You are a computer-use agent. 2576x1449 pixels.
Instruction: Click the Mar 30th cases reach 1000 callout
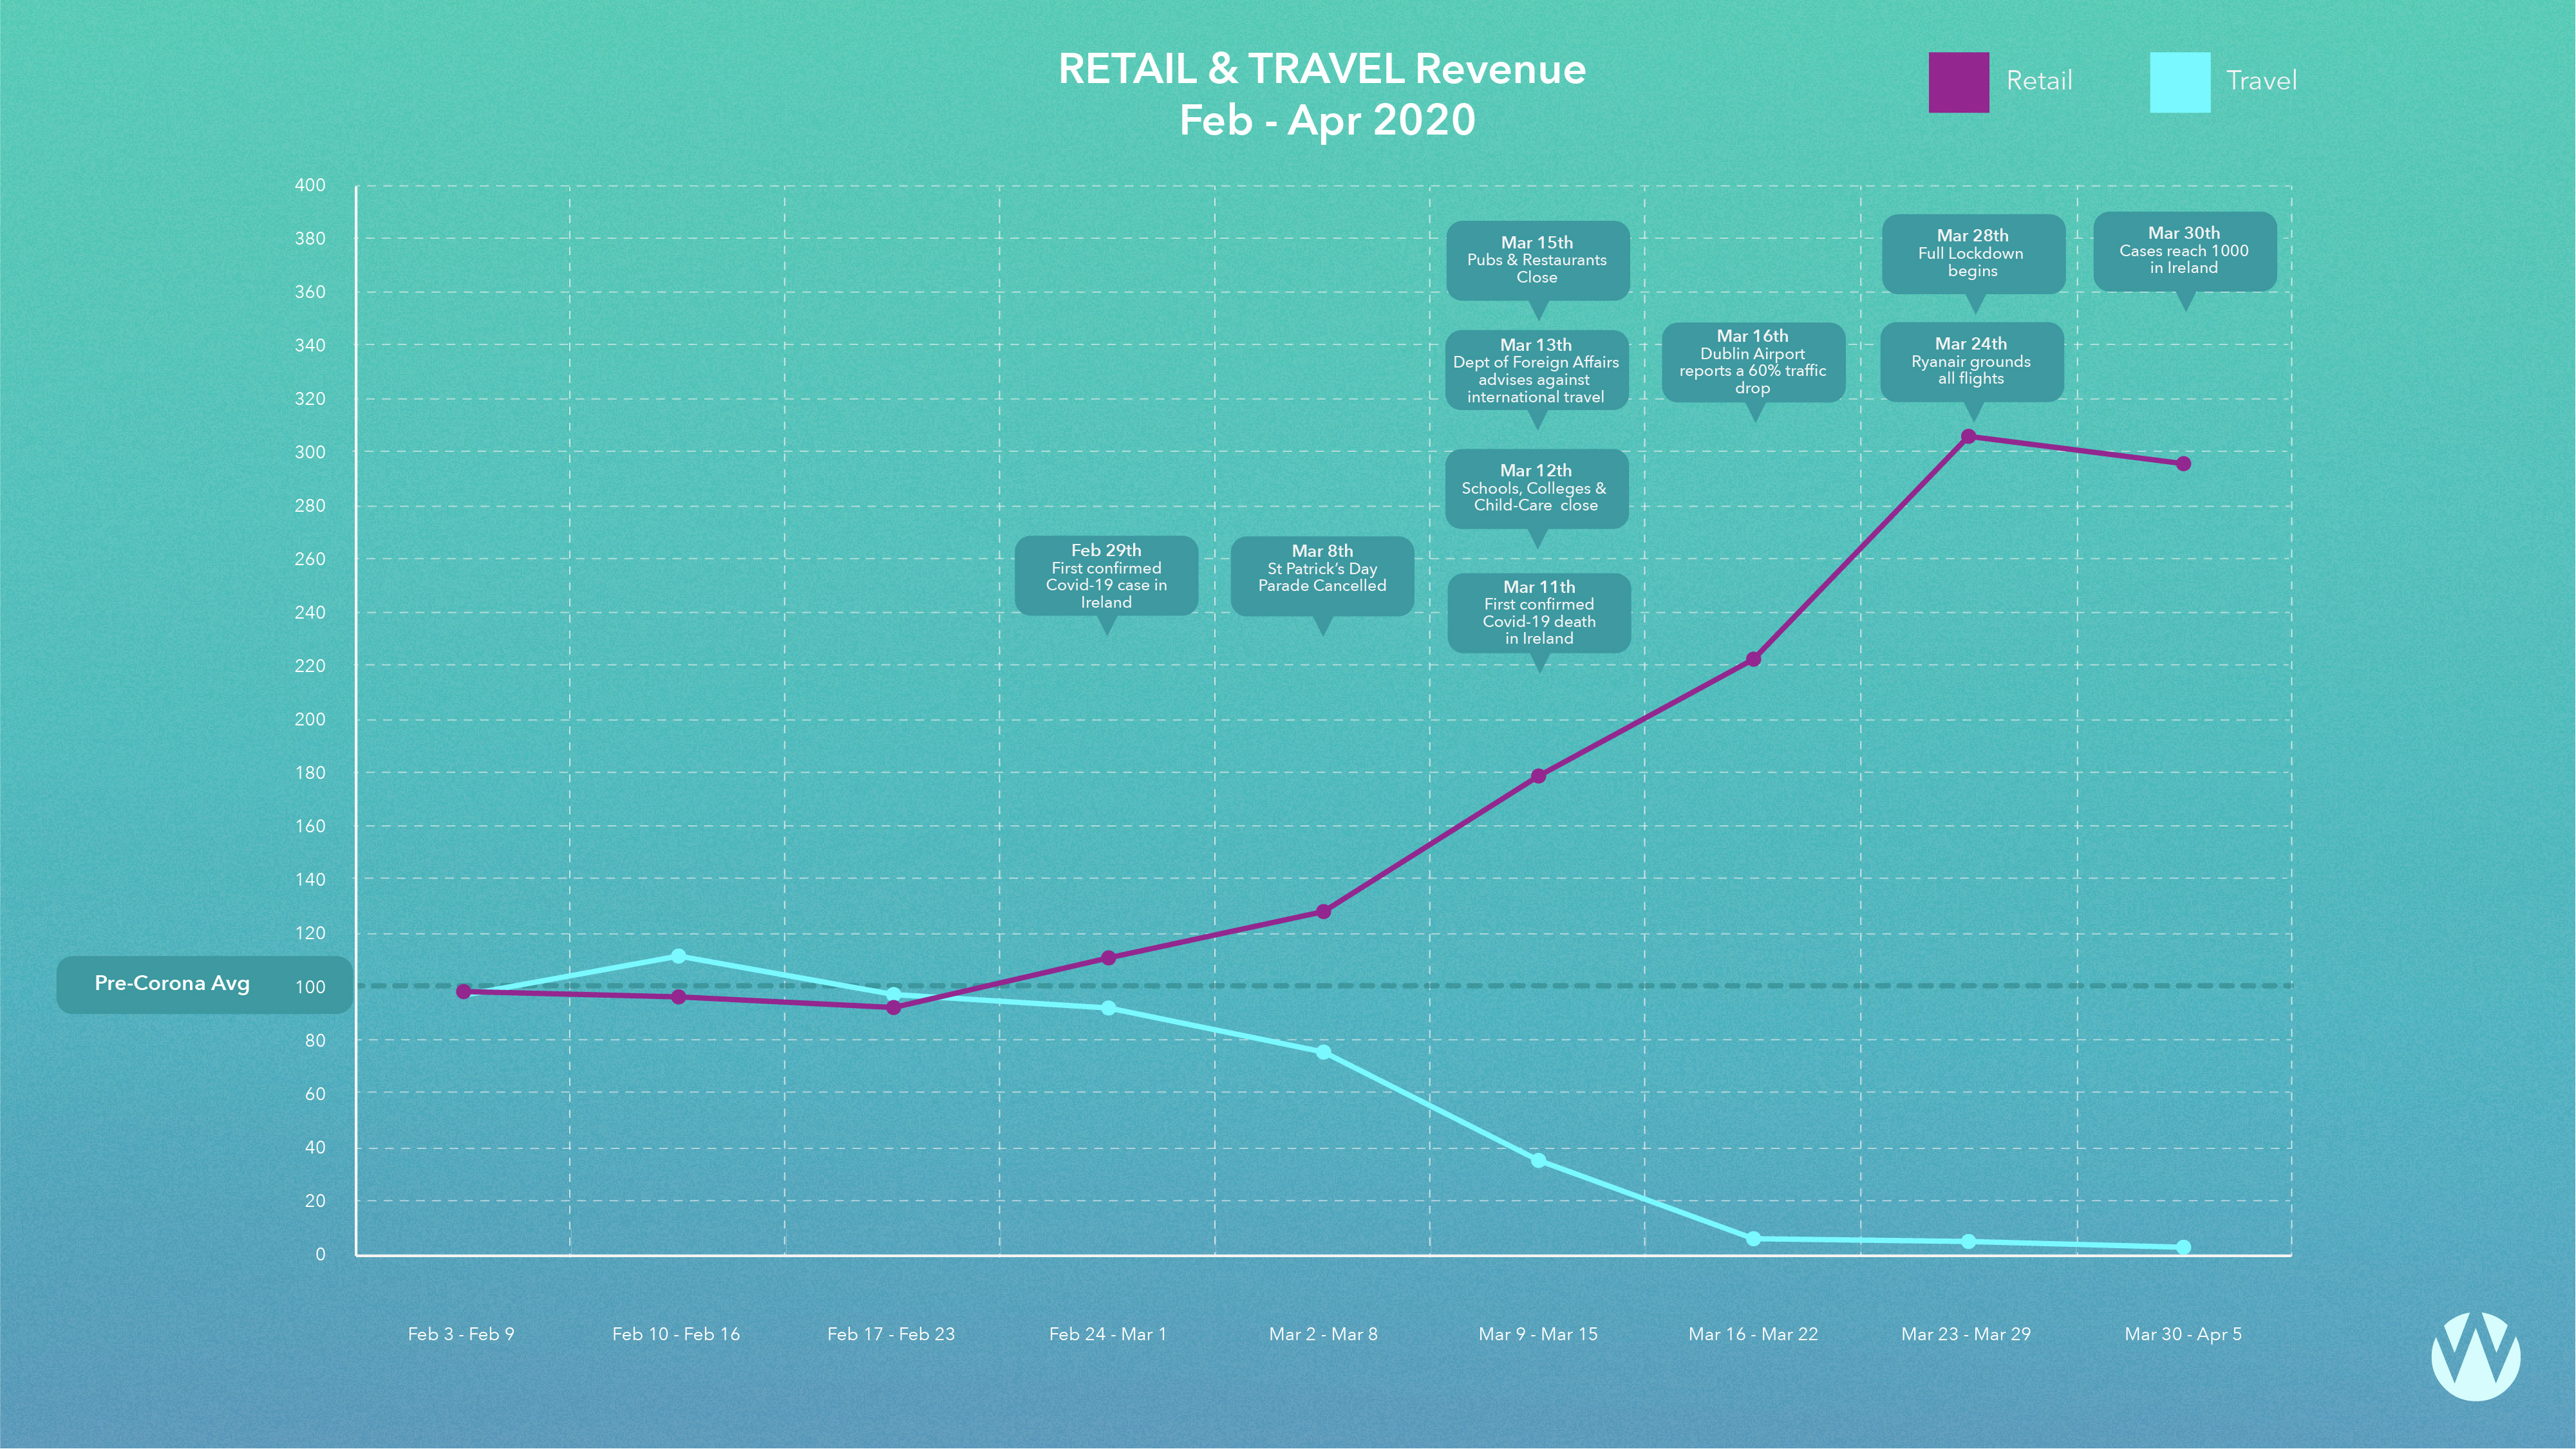(2188, 251)
